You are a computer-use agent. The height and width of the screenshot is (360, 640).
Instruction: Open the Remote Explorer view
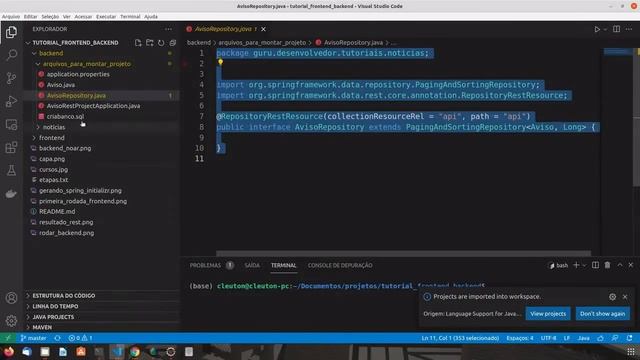(11, 124)
